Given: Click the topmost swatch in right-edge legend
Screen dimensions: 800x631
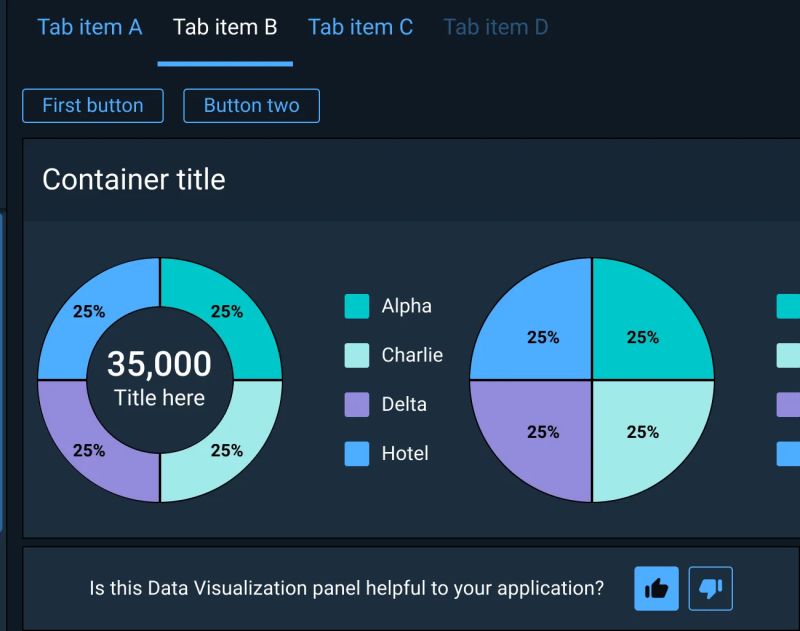Looking at the screenshot, I should pyautogui.click(x=786, y=306).
